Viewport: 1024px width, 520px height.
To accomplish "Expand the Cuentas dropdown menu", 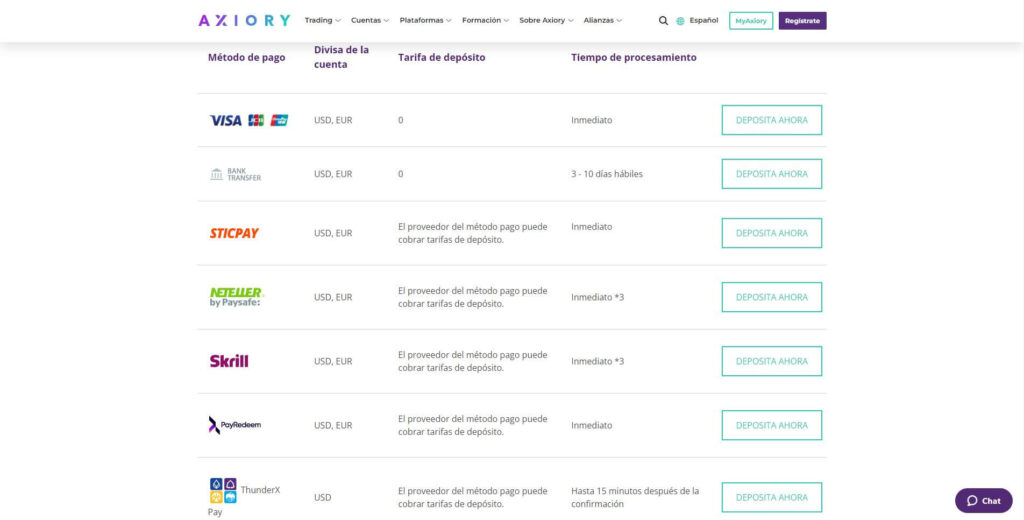I will pyautogui.click(x=370, y=21).
